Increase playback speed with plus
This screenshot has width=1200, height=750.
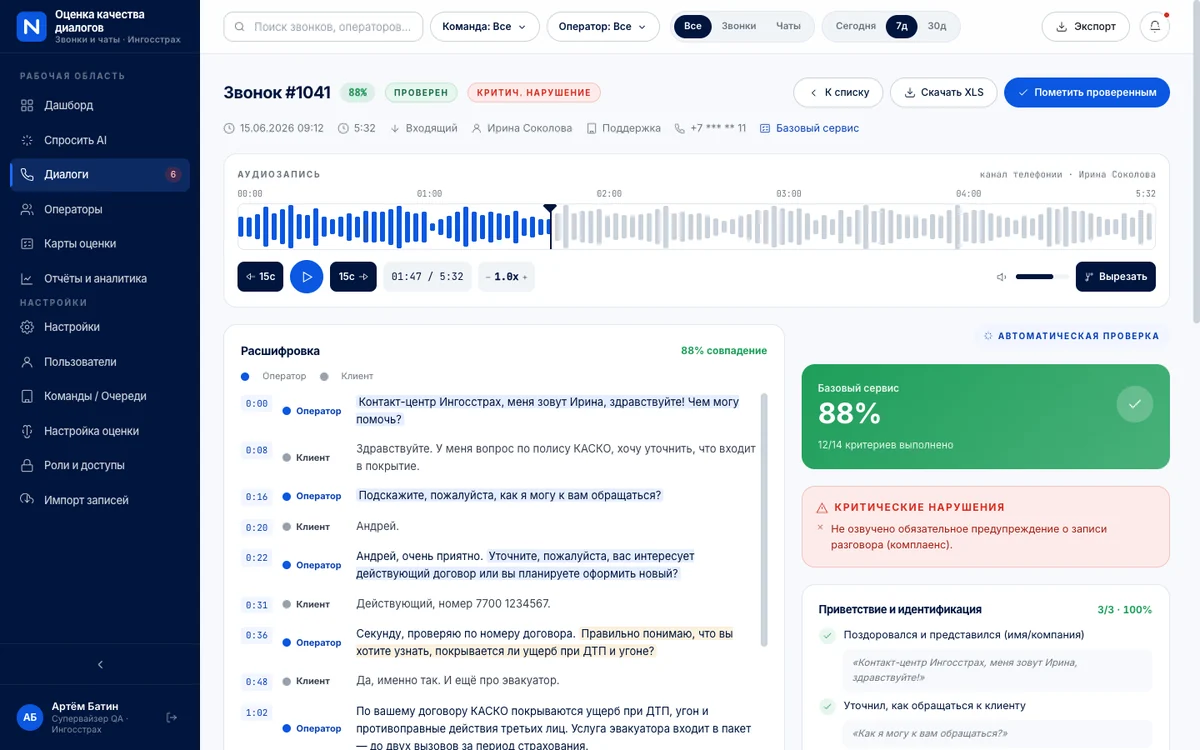point(525,277)
